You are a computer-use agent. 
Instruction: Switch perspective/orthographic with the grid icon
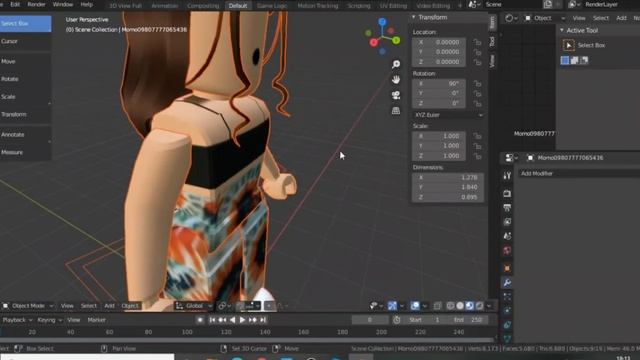coord(396,111)
